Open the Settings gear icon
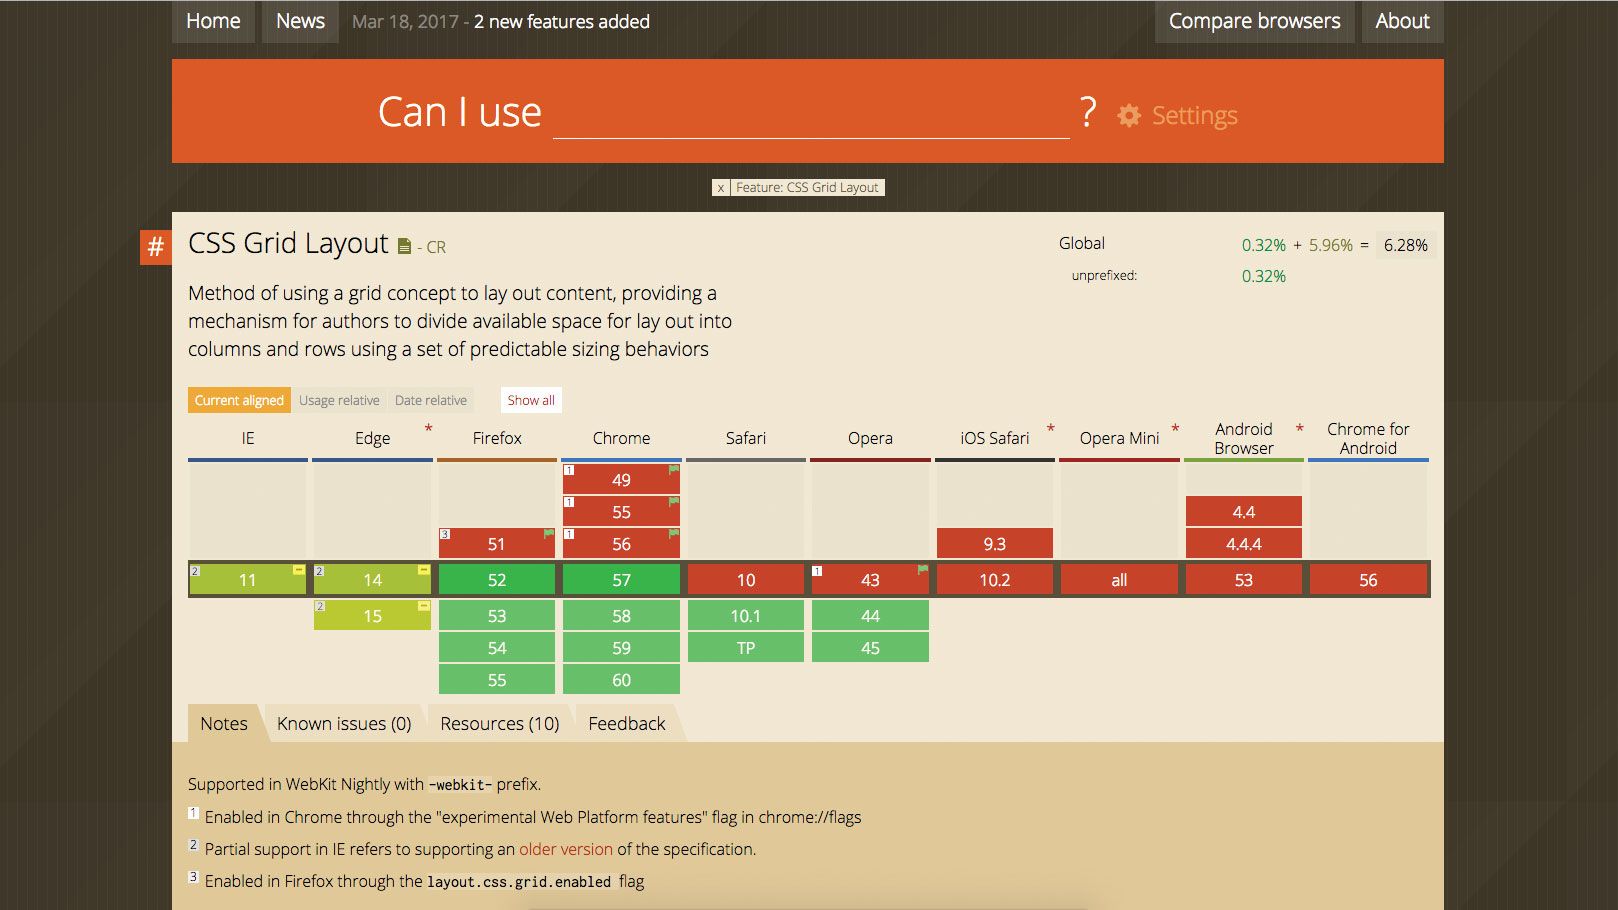This screenshot has height=910, width=1618. pyautogui.click(x=1129, y=115)
